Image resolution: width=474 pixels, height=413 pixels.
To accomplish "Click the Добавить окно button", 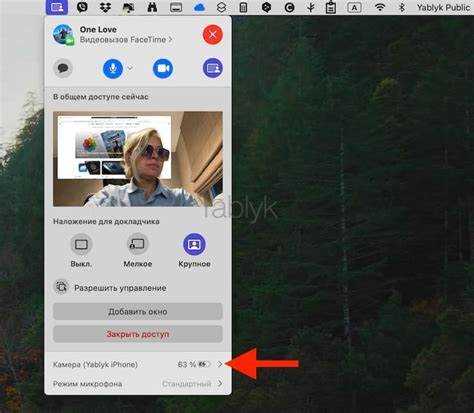I will 138,312.
